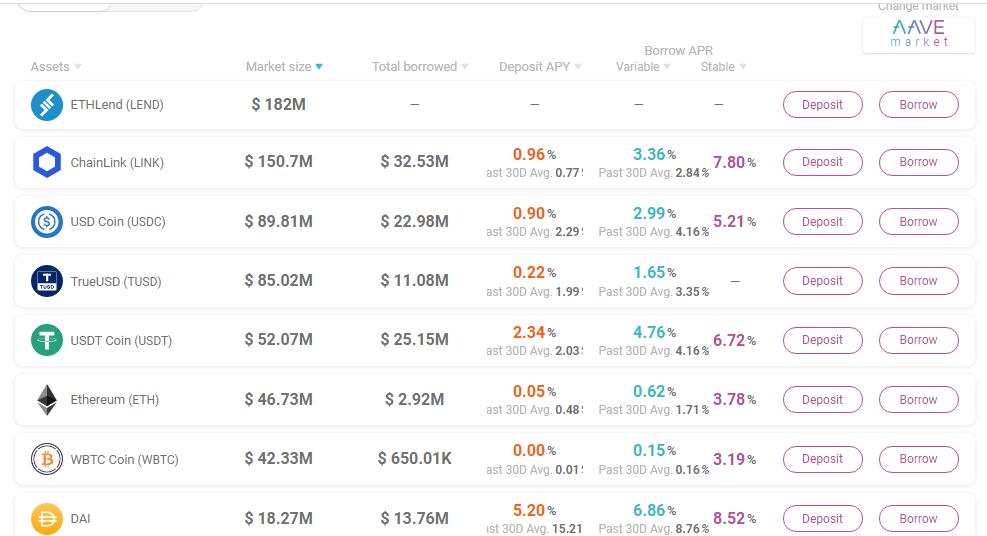Click the 5.20% deposit APY for DAI
987x536 pixels.
pyautogui.click(x=534, y=510)
